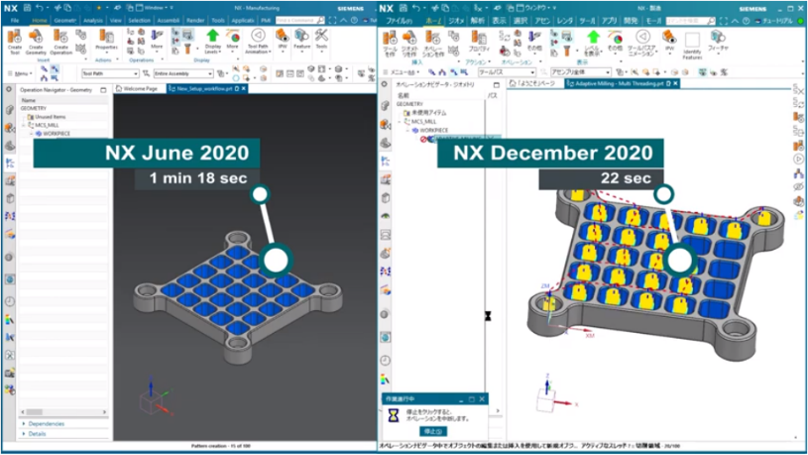The width and height of the screenshot is (808, 455).
Task: Open Properties in the English NX ribbon
Action: point(106,40)
